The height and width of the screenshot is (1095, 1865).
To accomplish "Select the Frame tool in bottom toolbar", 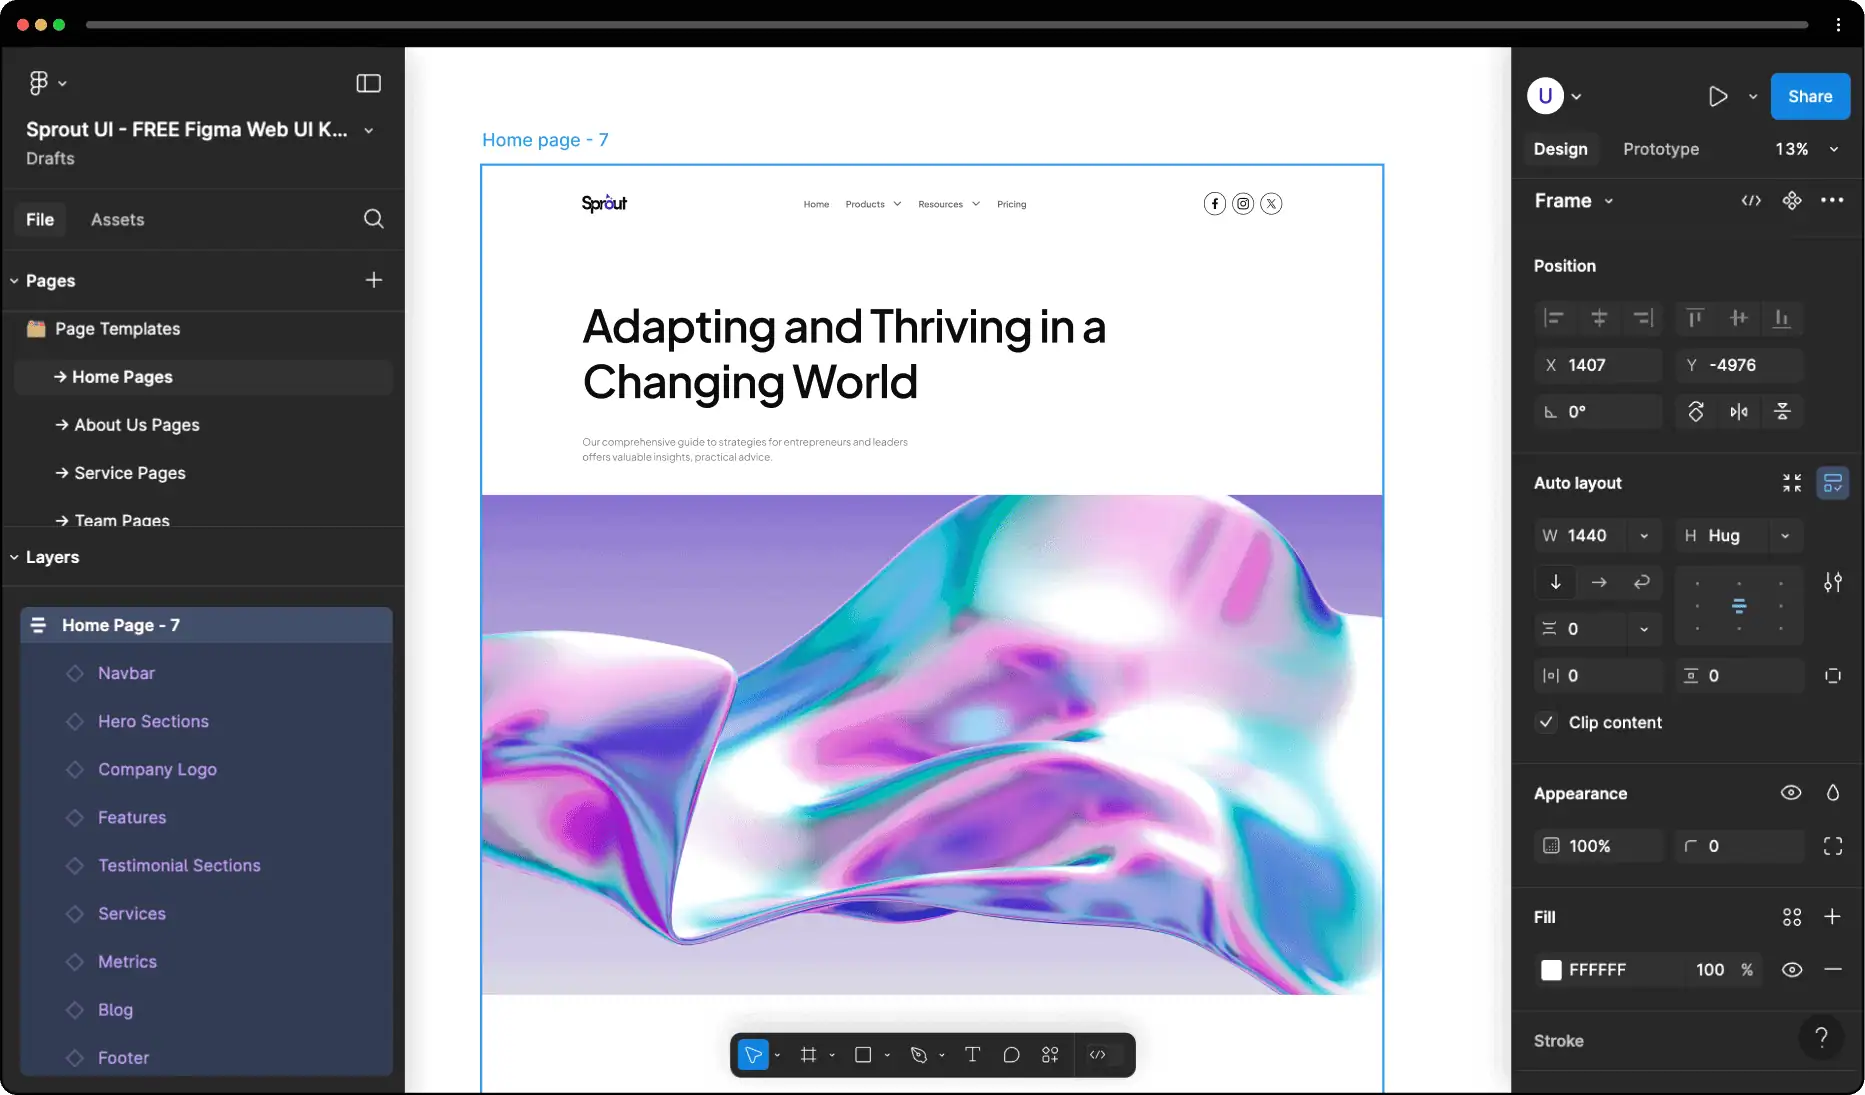I will pos(808,1055).
